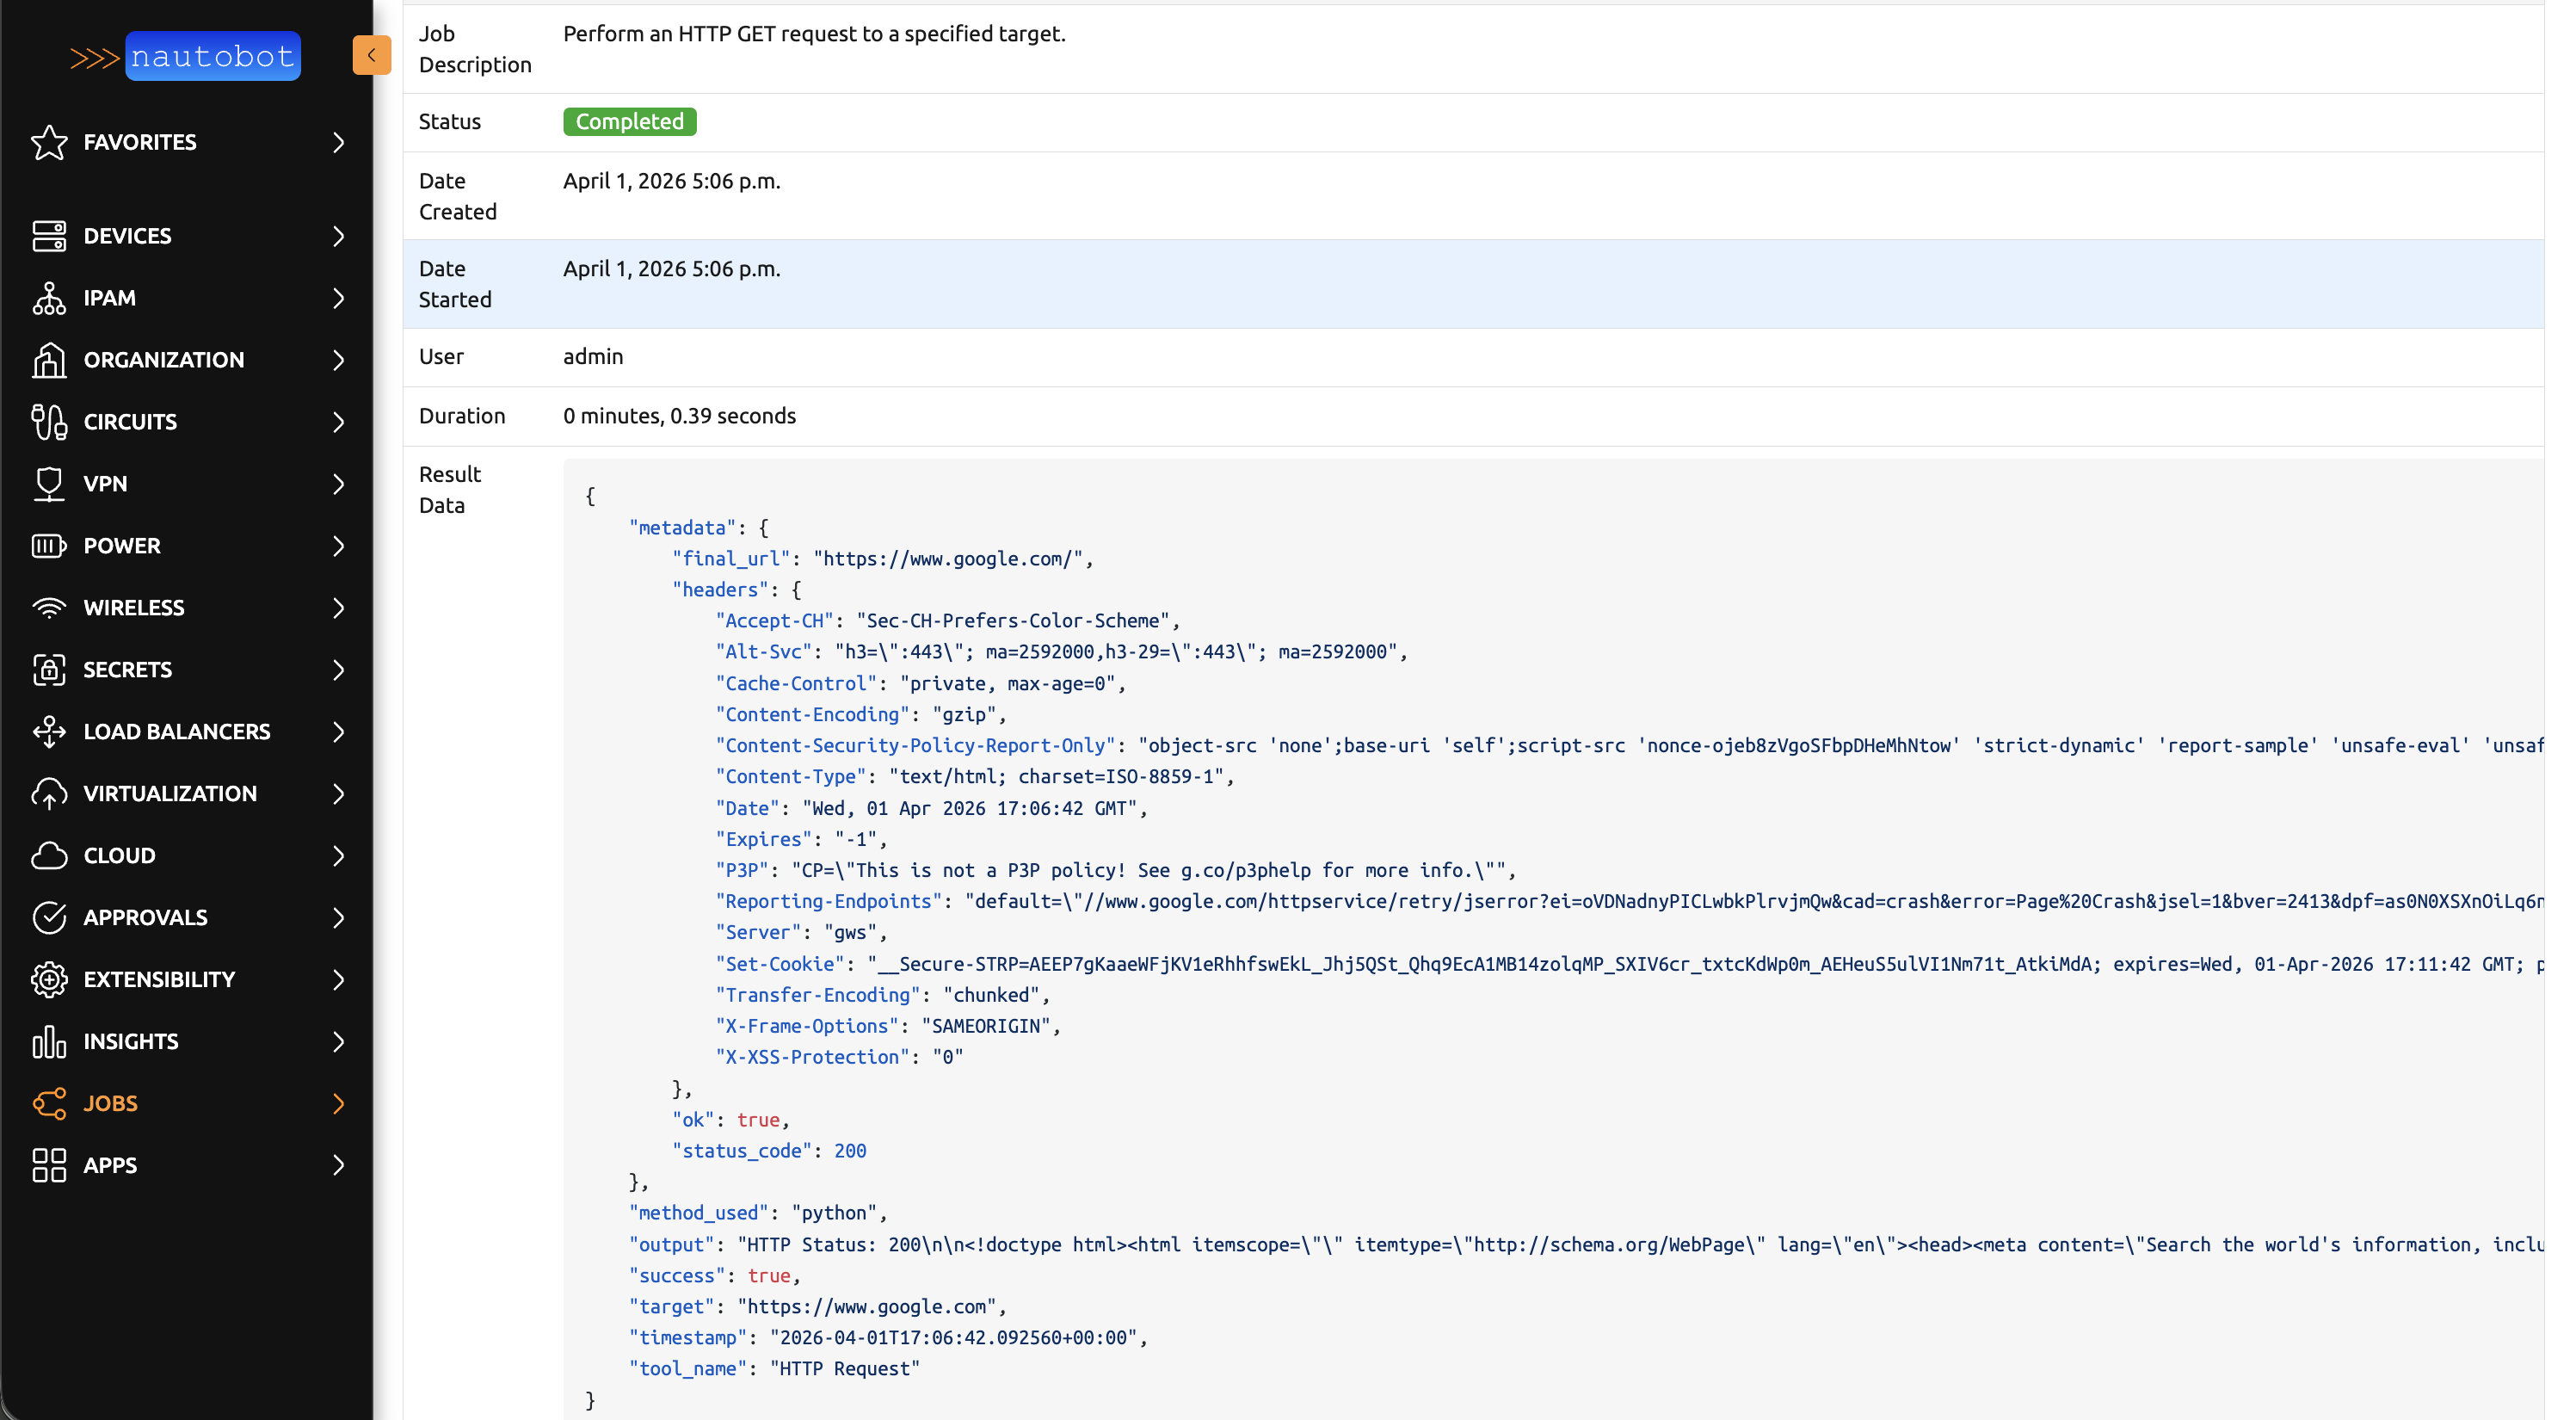The image size is (2576, 1420).
Task: Expand the Jobs section chevron
Action: coord(338,1104)
